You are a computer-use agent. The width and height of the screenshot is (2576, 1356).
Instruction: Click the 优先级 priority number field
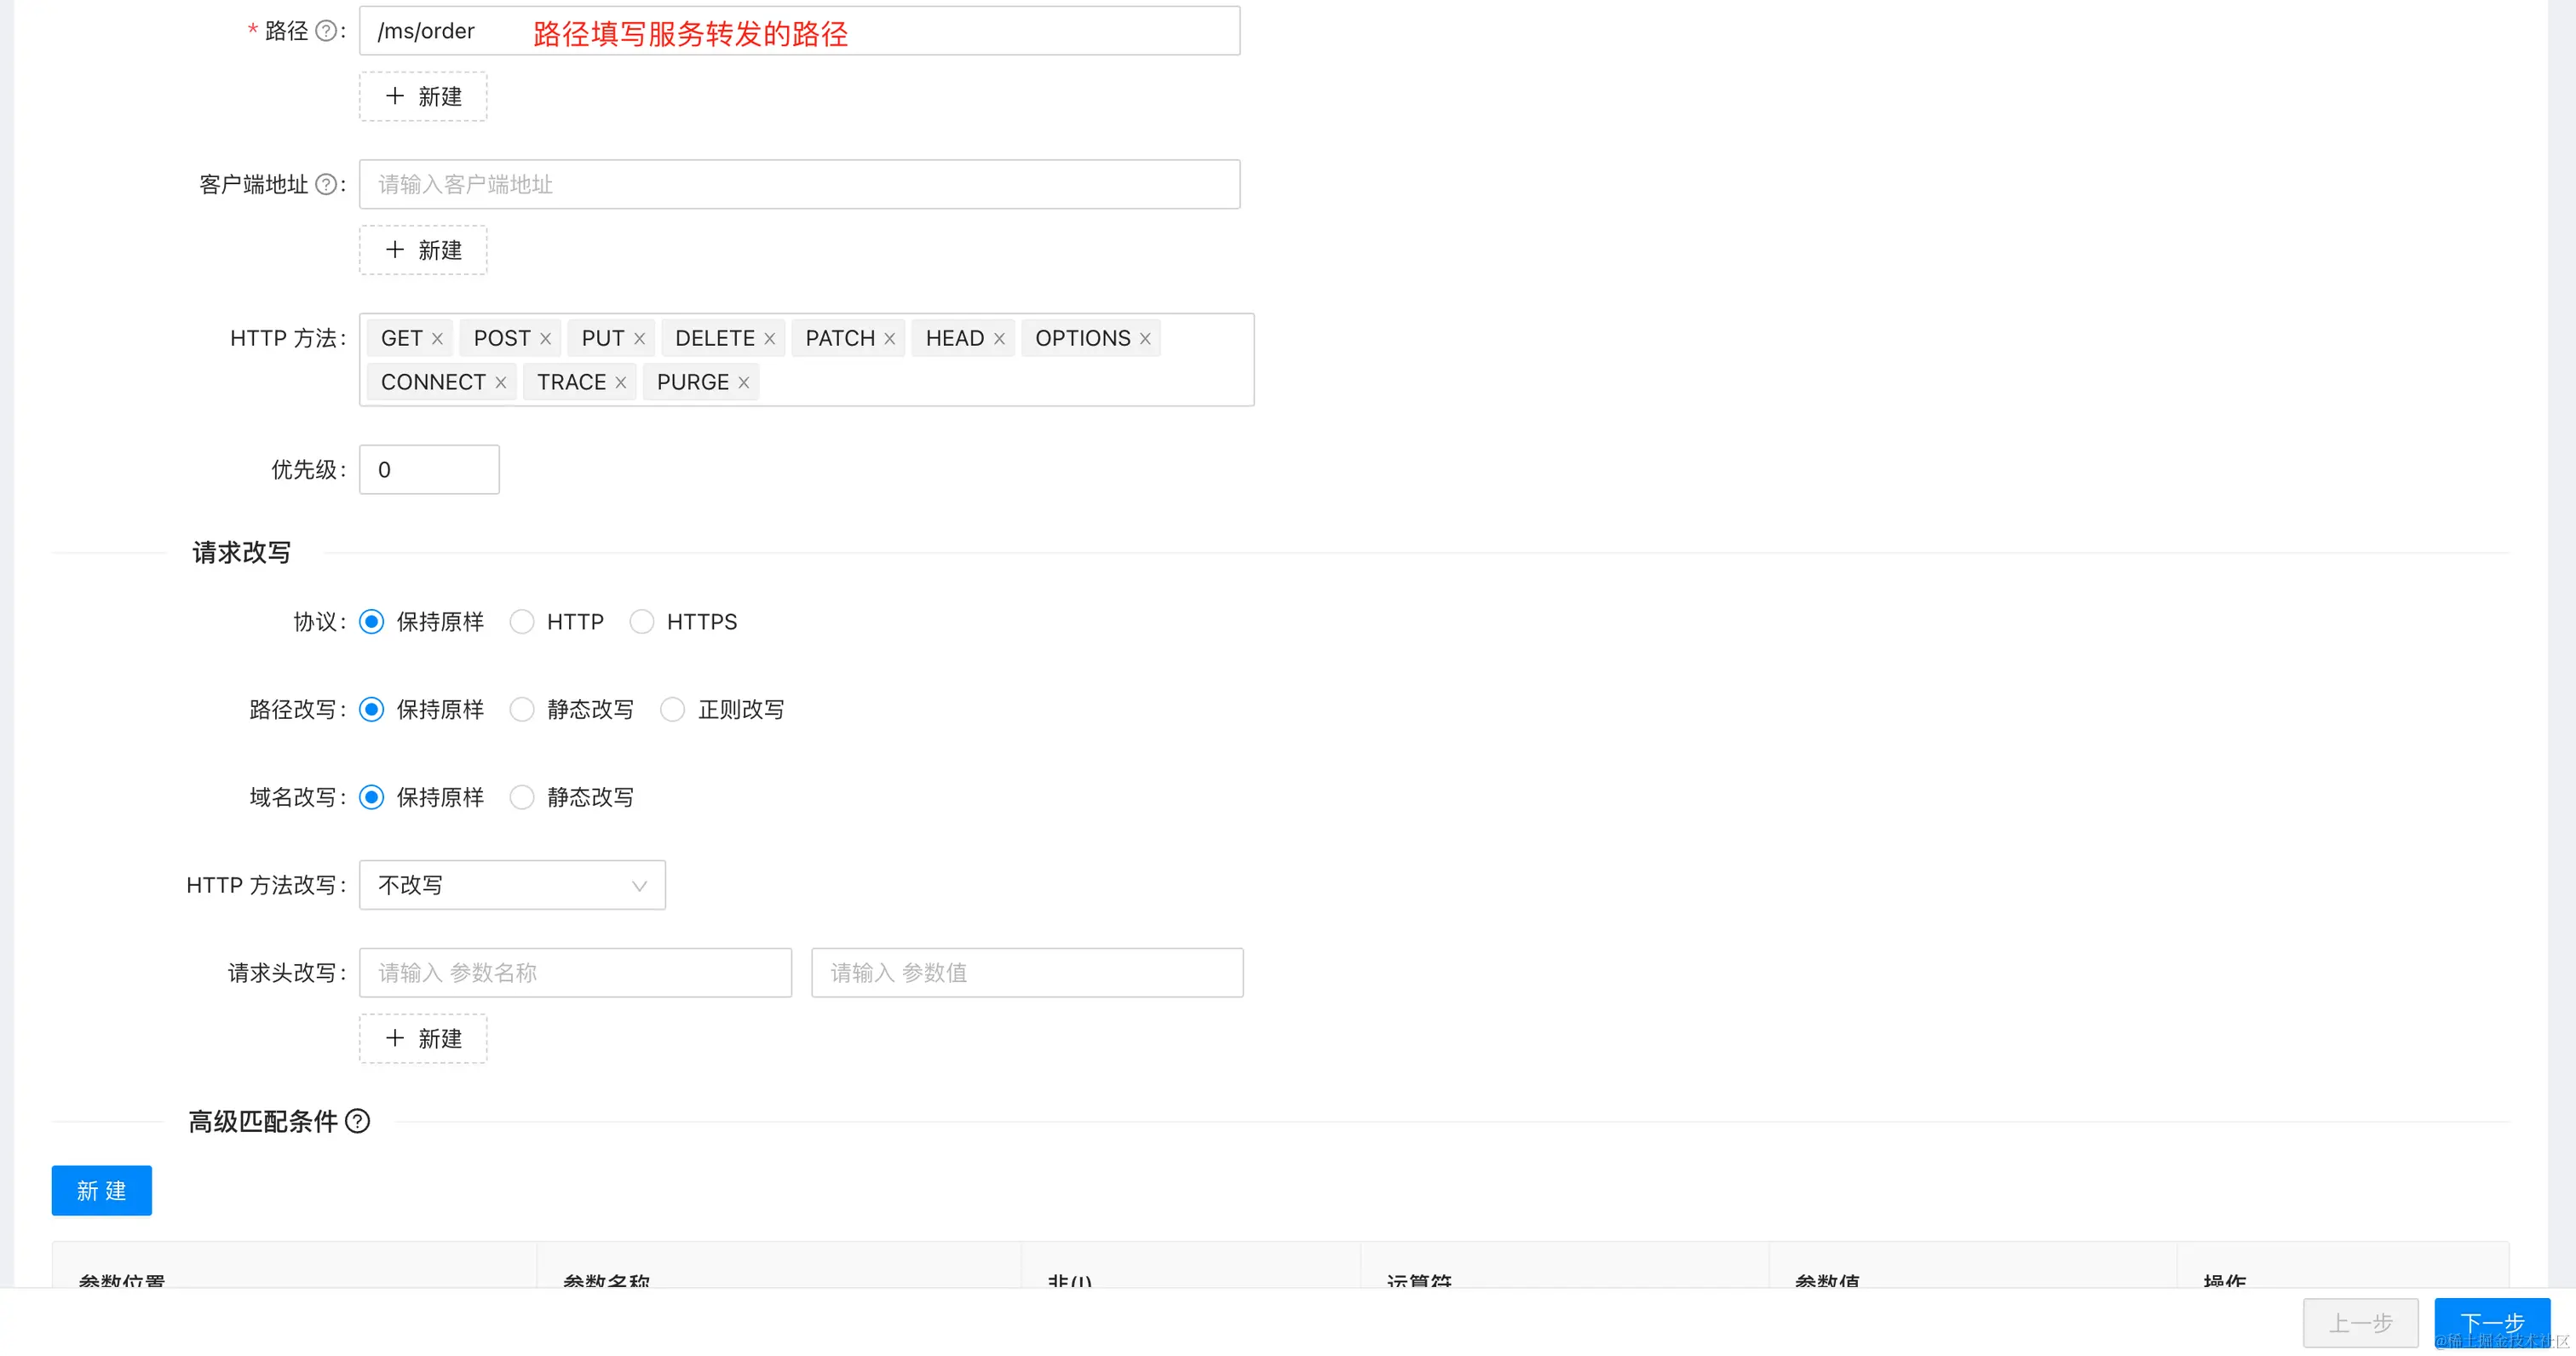429,470
